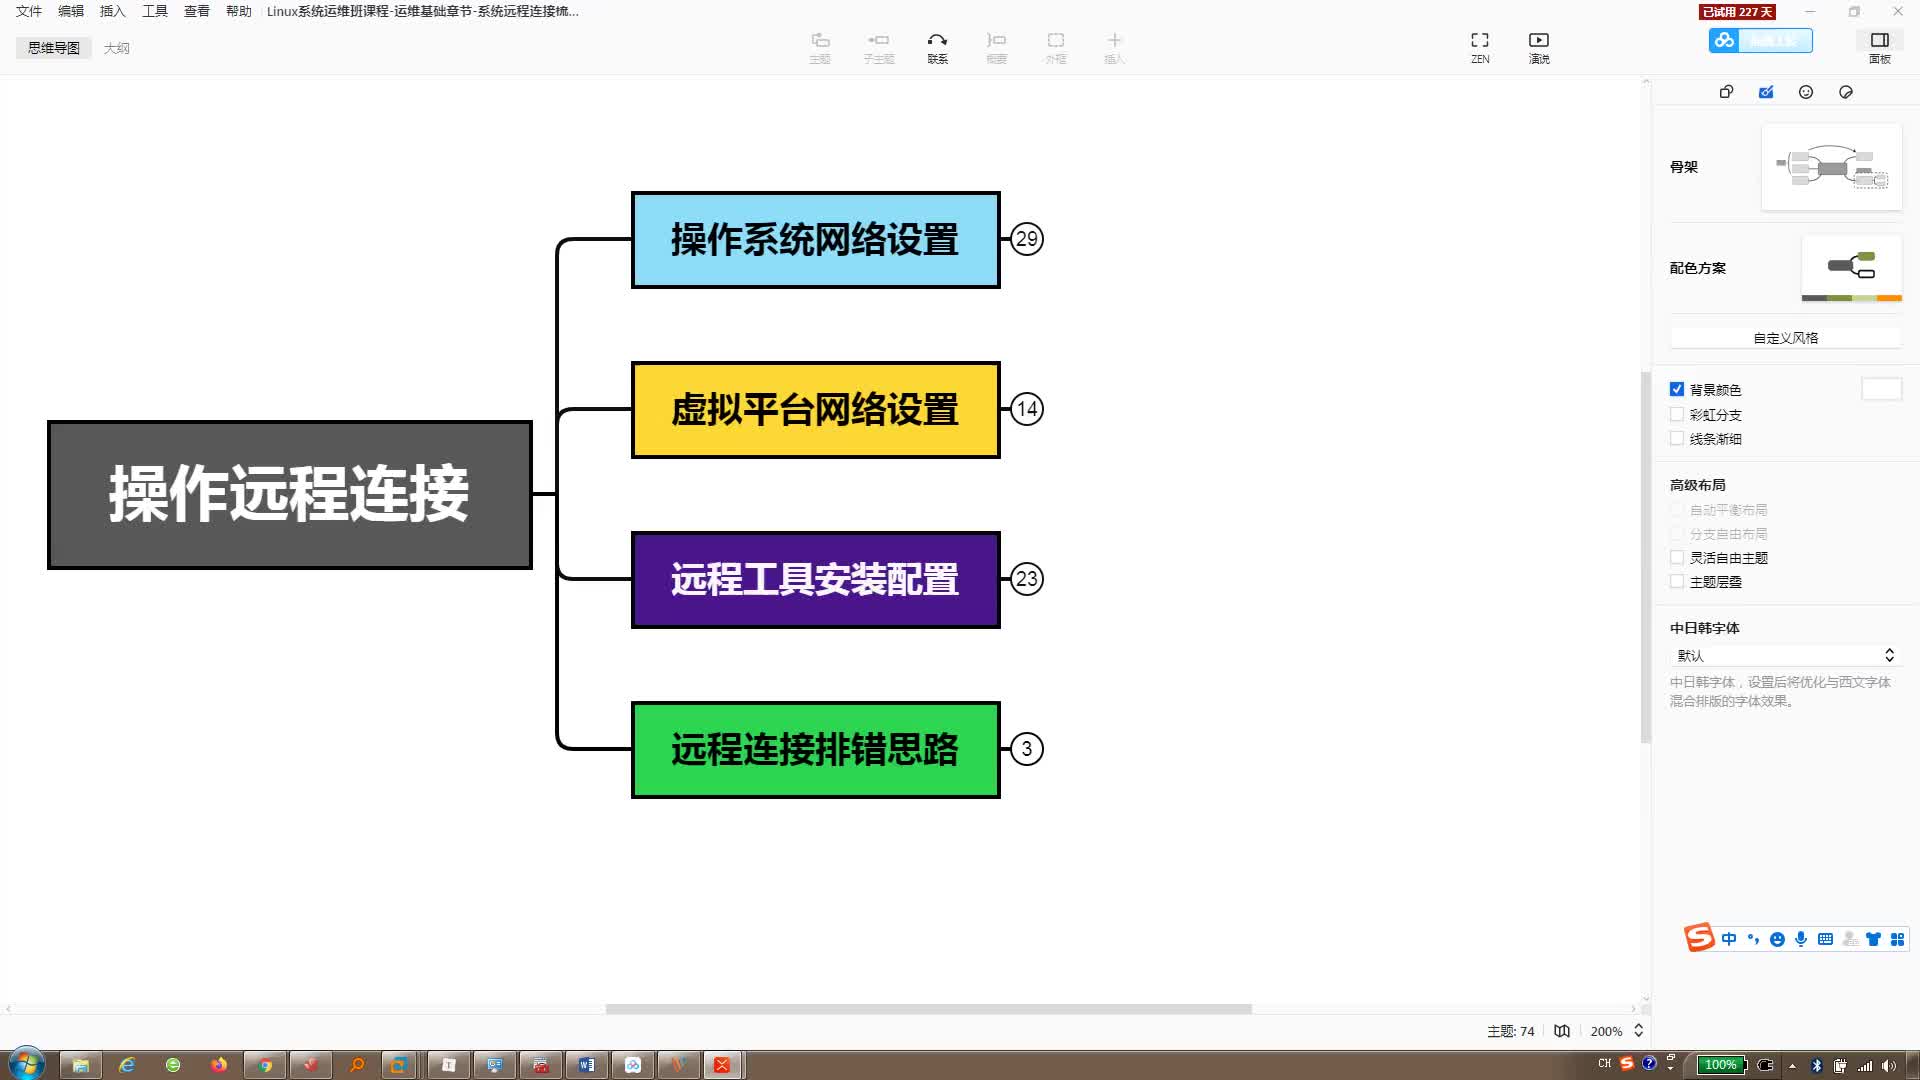Viewport: 1920px width, 1080px height.
Task: Click the 已试用 227 天 trial badge
Action: pos(1737,12)
